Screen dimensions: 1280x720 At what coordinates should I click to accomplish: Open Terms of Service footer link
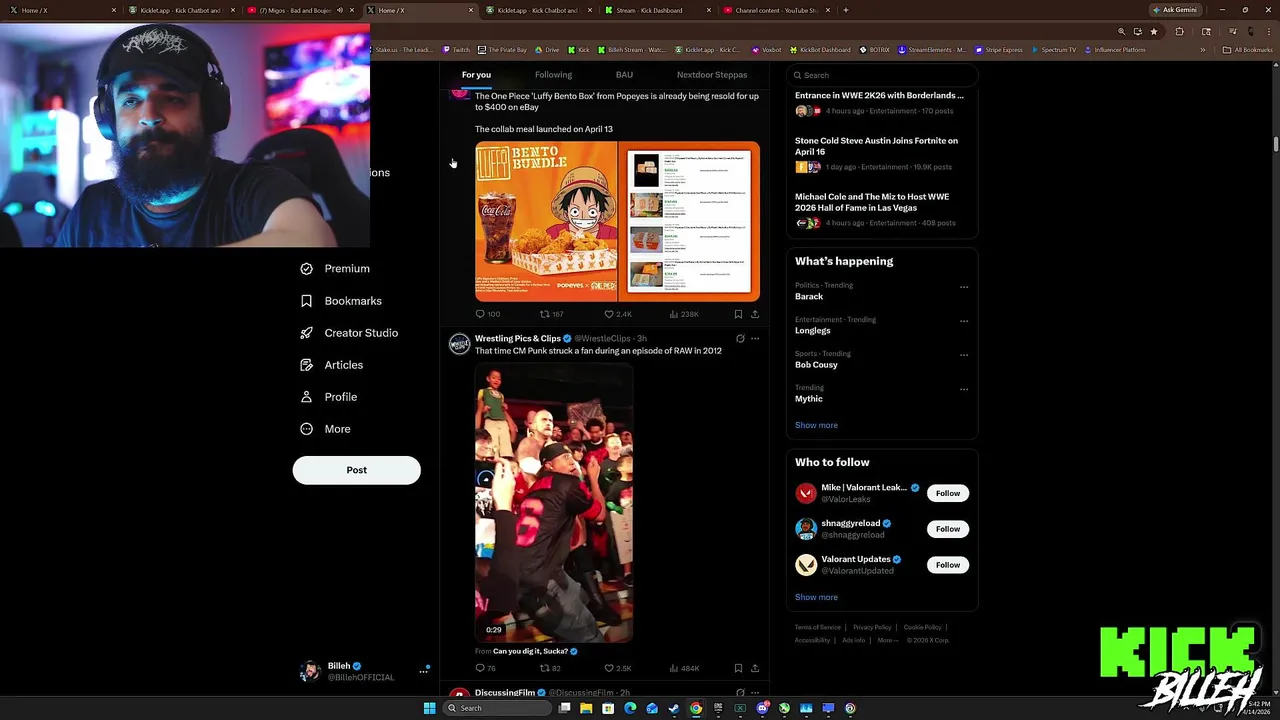(x=818, y=627)
